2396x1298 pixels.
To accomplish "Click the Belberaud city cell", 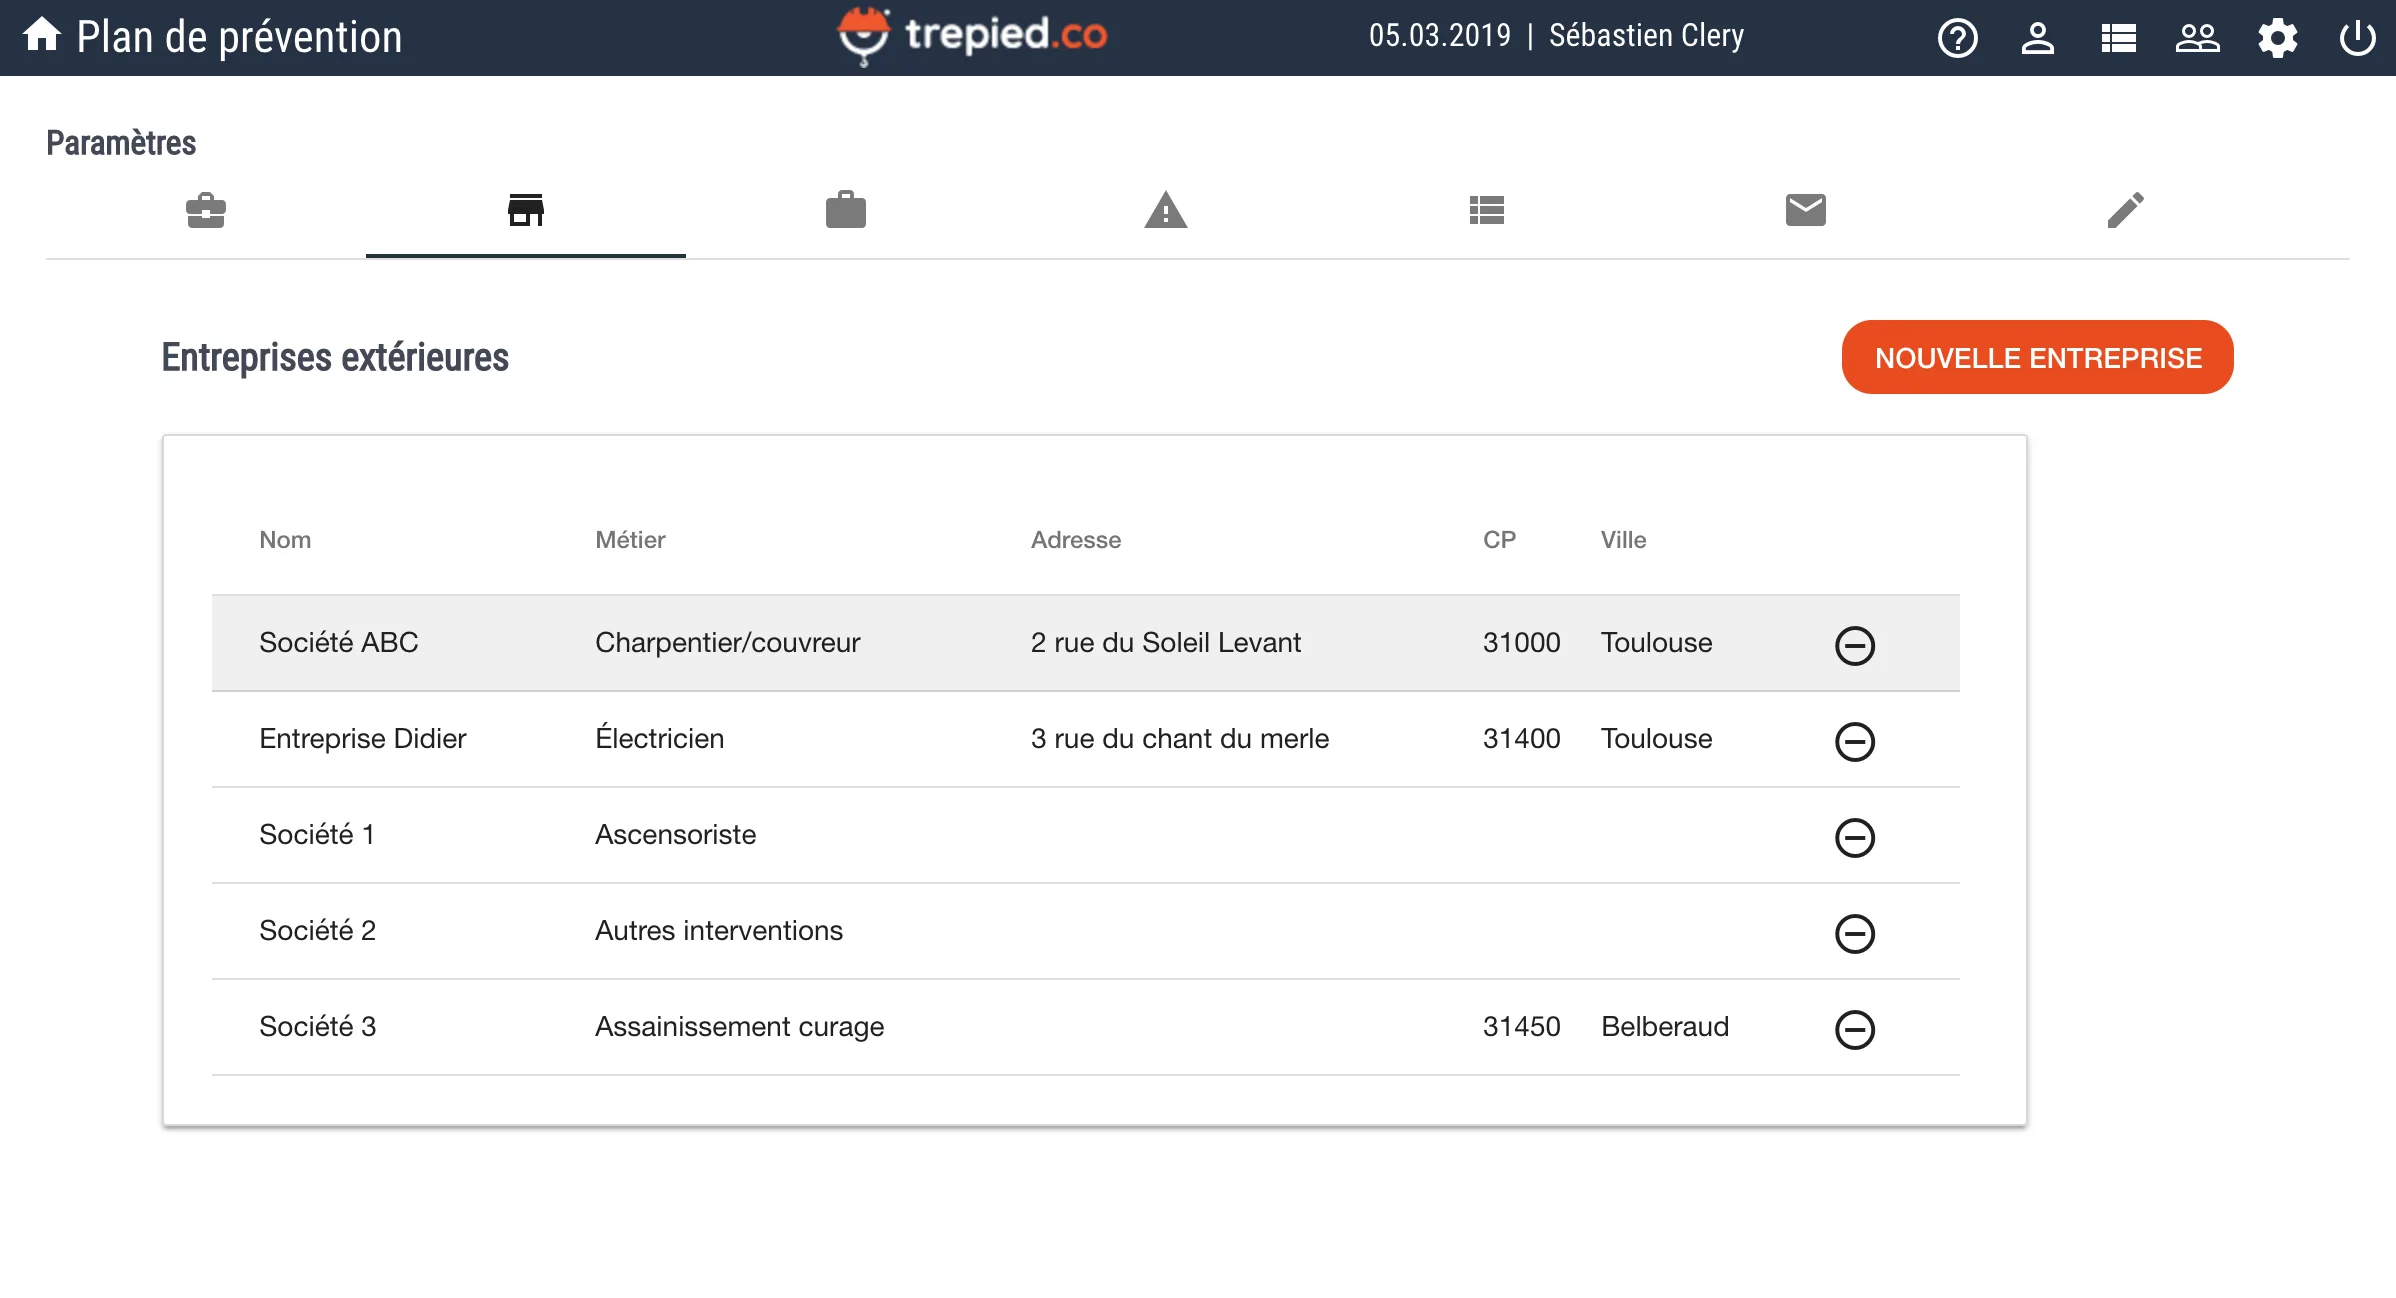I will 1664,1026.
